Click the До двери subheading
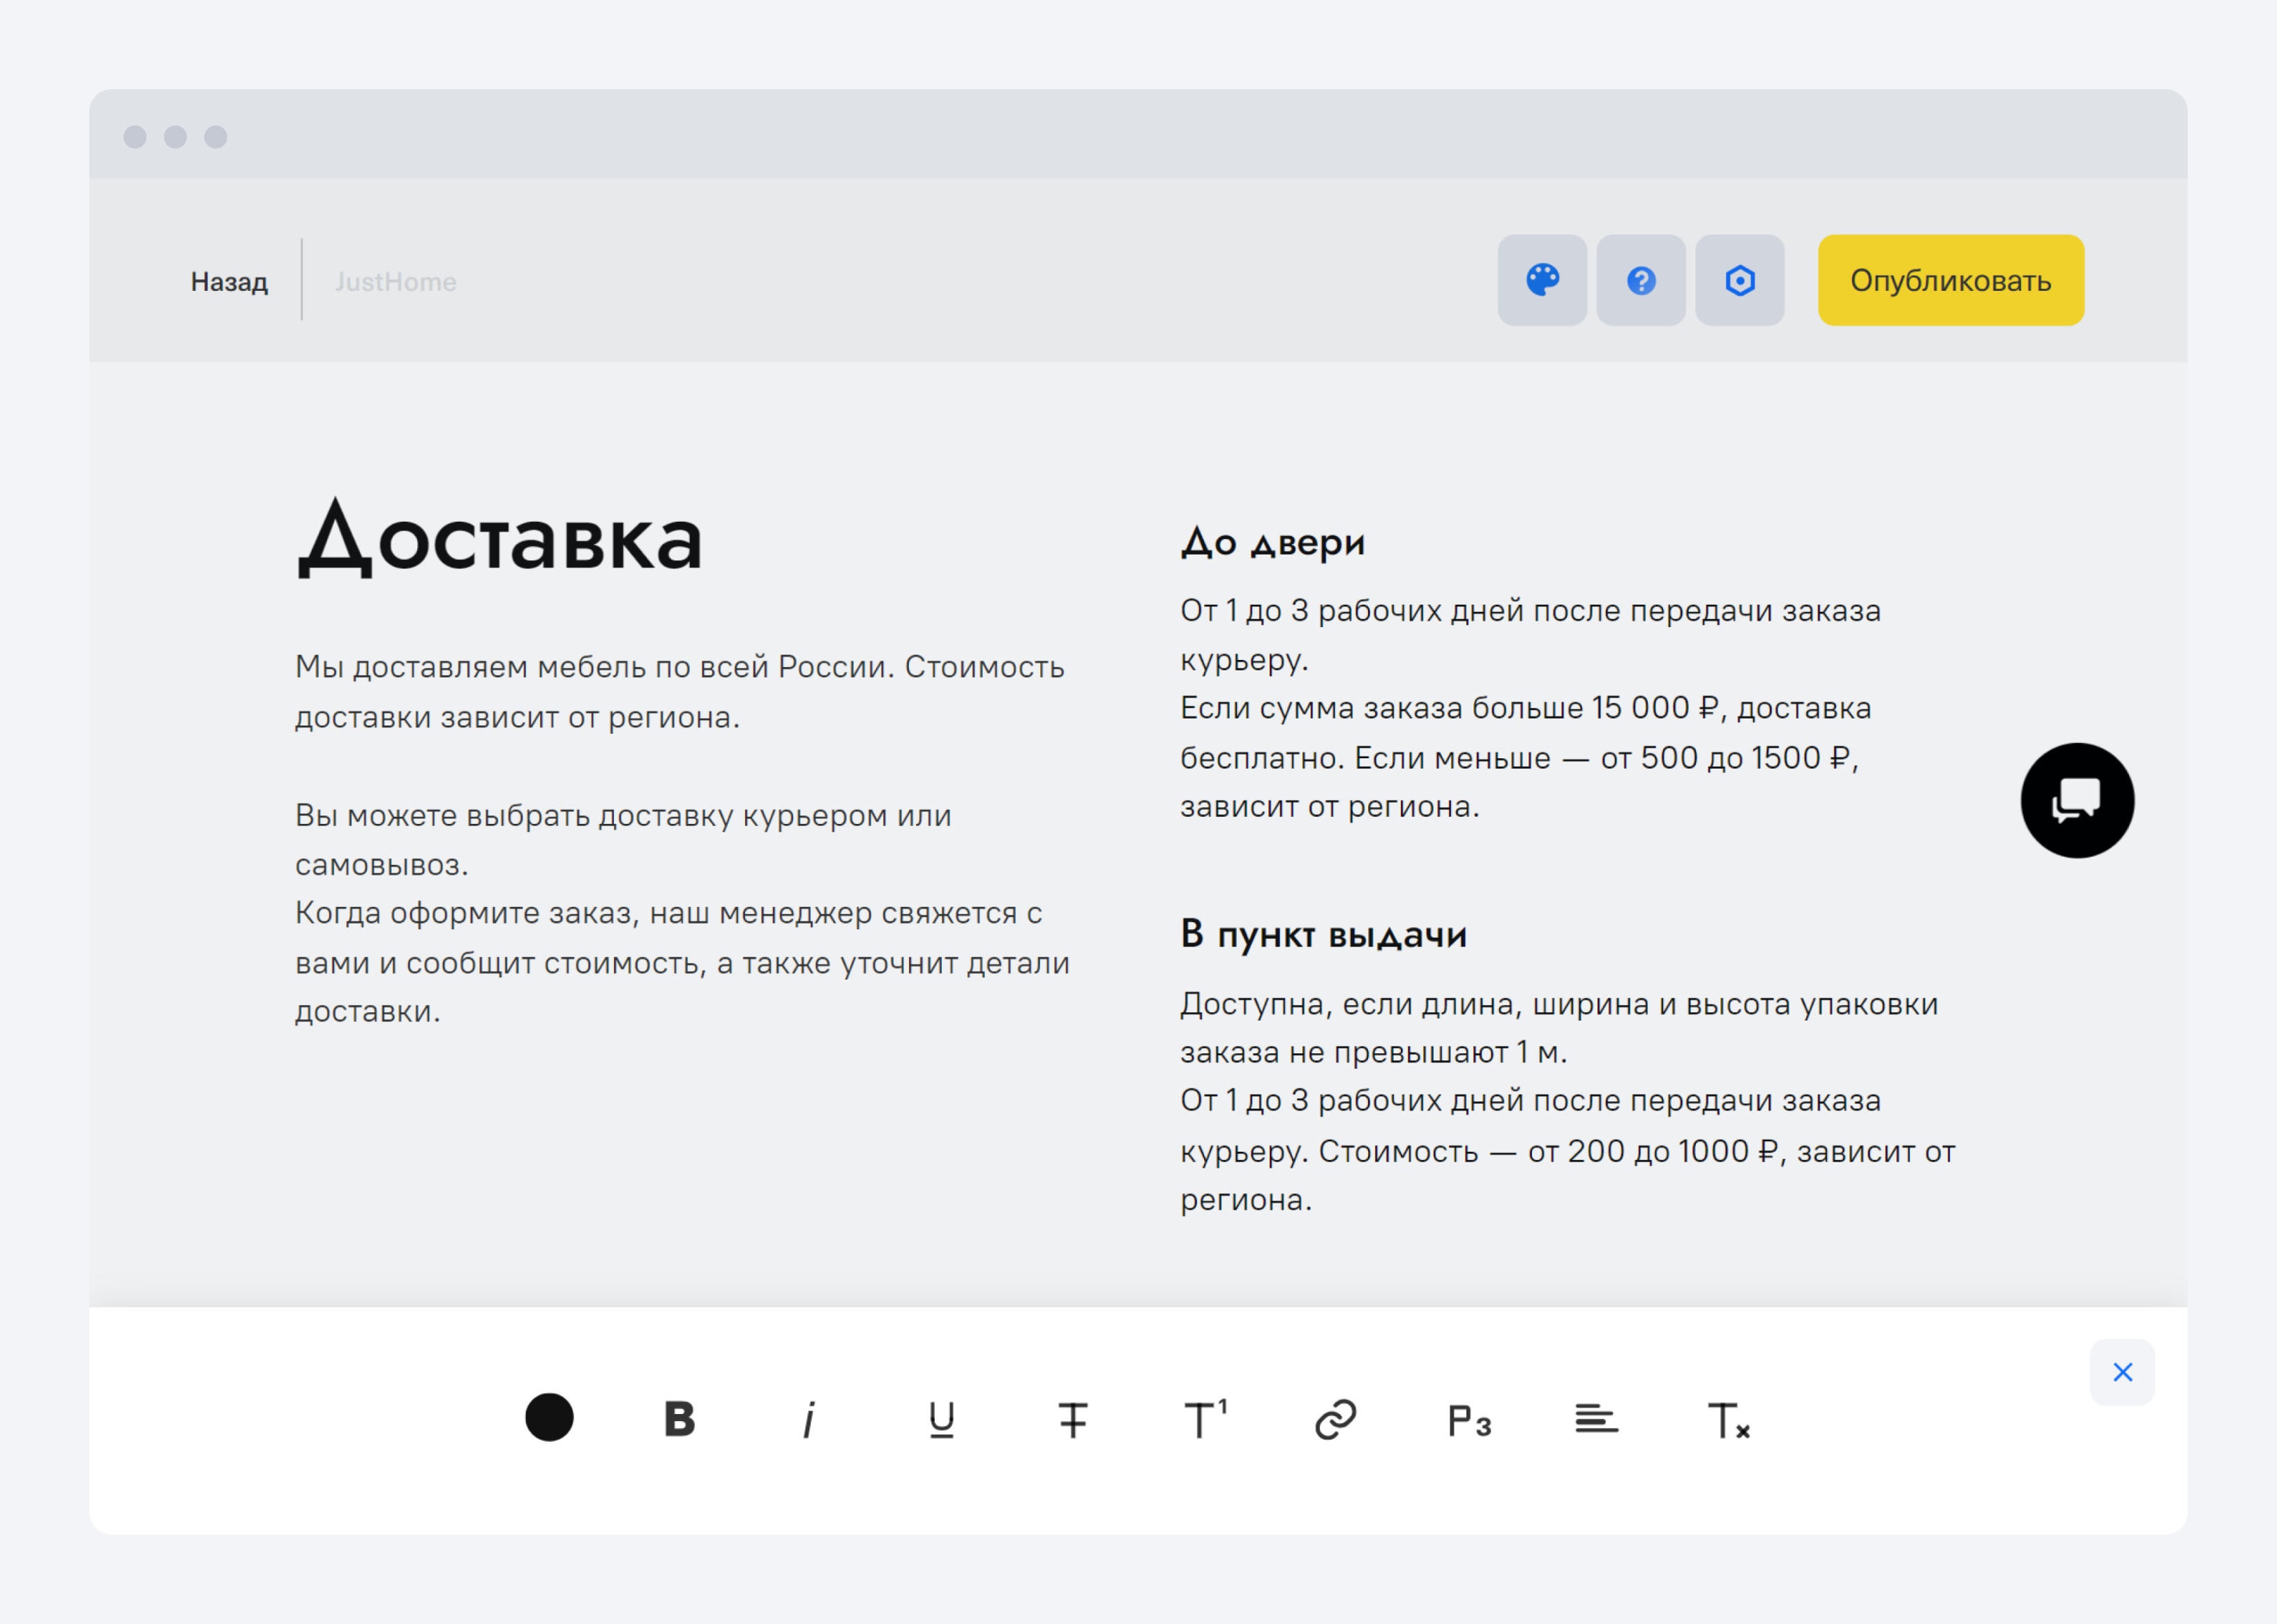This screenshot has width=2277, height=1624. [1273, 542]
